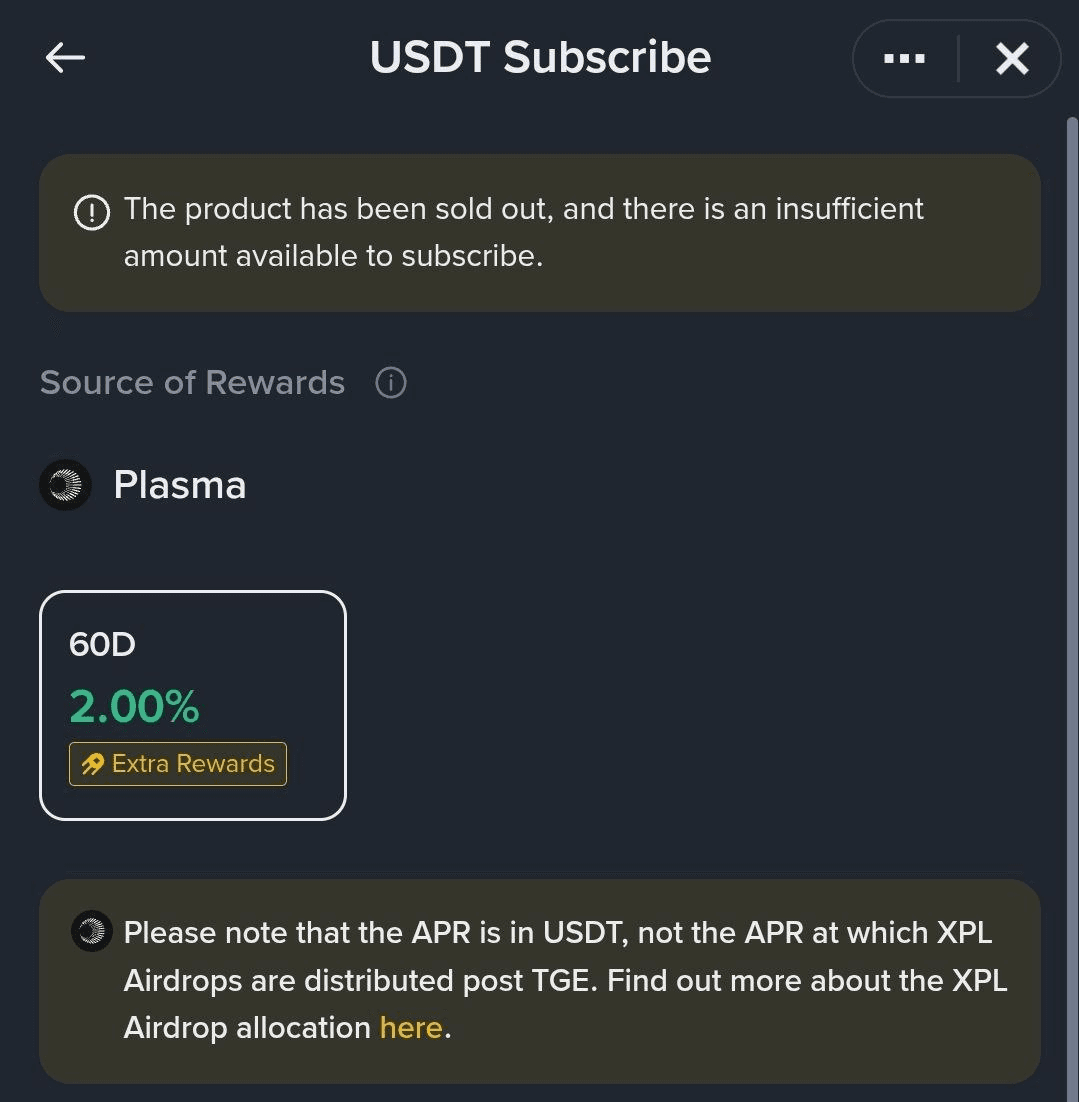Screen dimensions: 1079x1102
Task: Click the 2.00% APR rate
Action: (134, 706)
